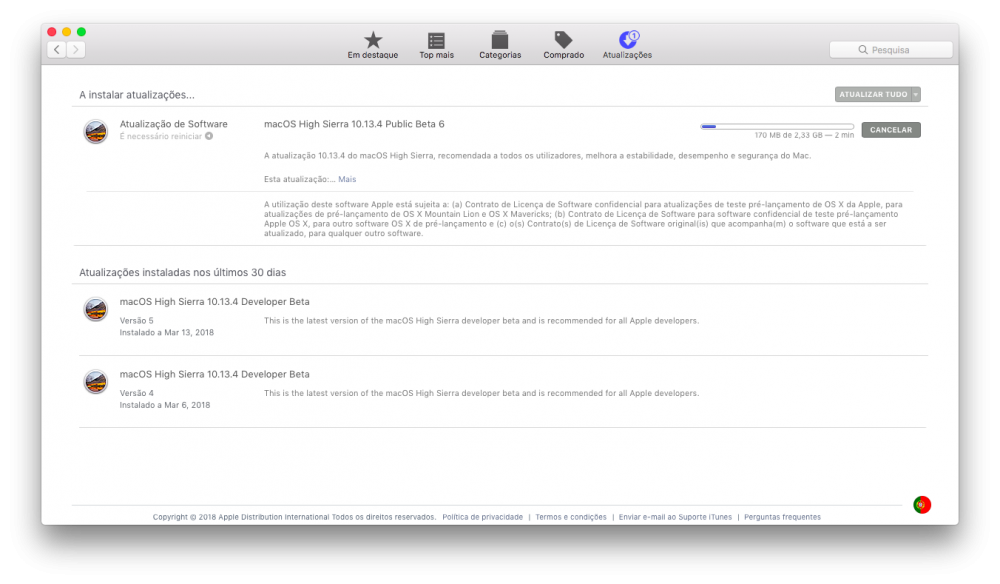This screenshot has height=584, width=1000.
Task: Click the Atualização de Software label
Action: tap(173, 124)
